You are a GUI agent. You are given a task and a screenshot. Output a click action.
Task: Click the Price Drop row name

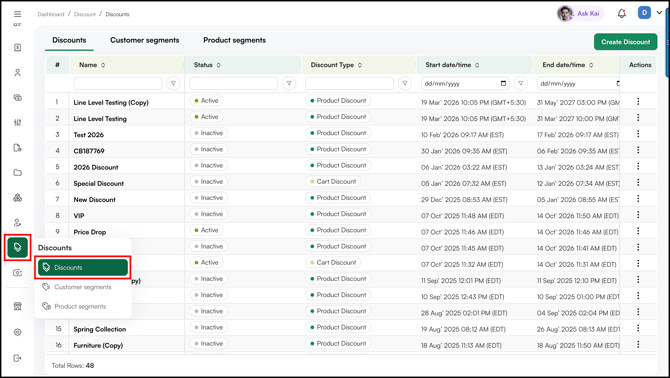pos(90,232)
